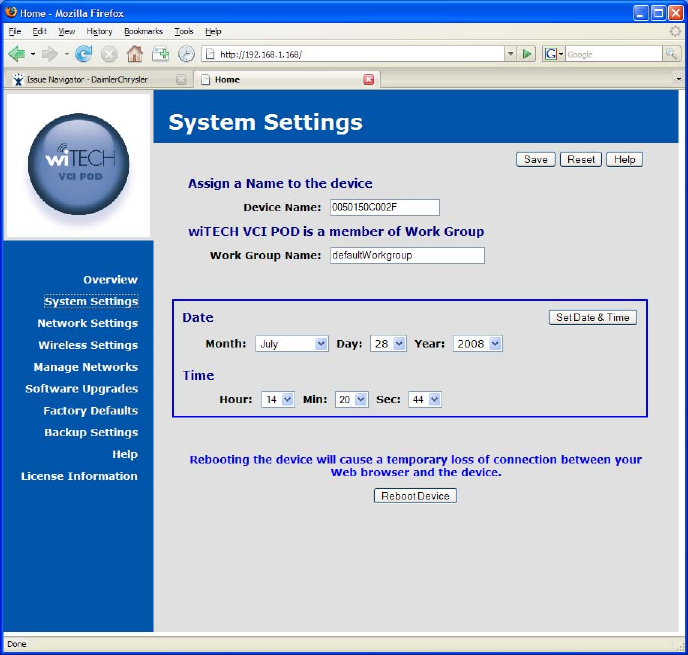Click the loading throbber icon

(675, 31)
